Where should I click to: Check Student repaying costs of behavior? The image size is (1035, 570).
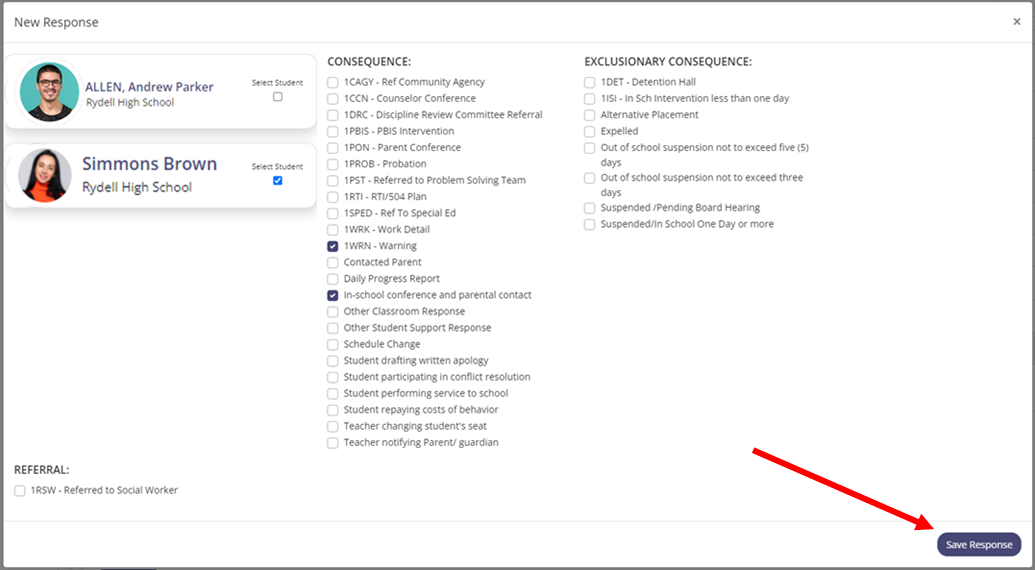tap(333, 410)
